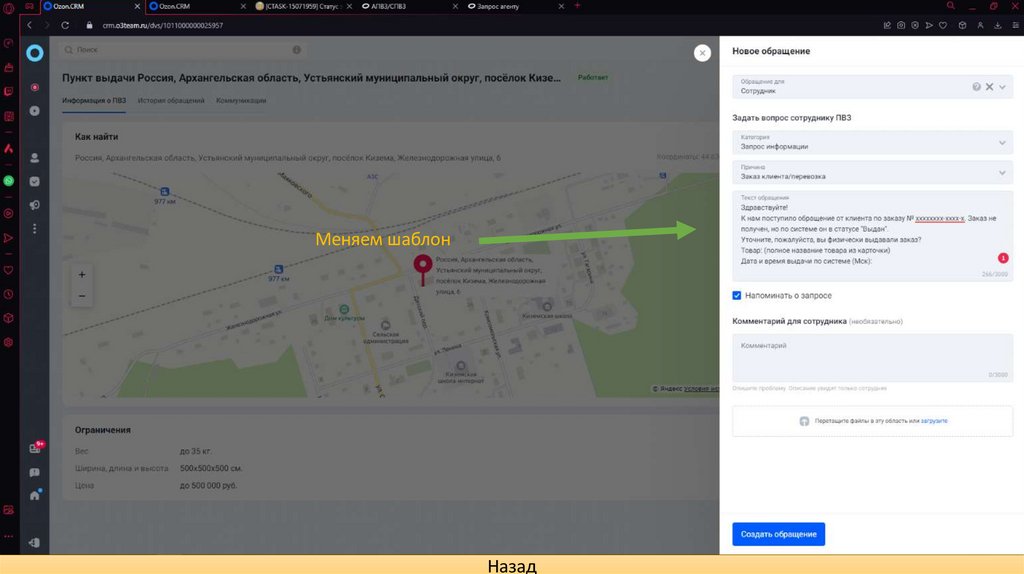Screen dimensions: 1024x574
Task: Toggle Напоминать о запросе checkbox
Action: (737, 296)
